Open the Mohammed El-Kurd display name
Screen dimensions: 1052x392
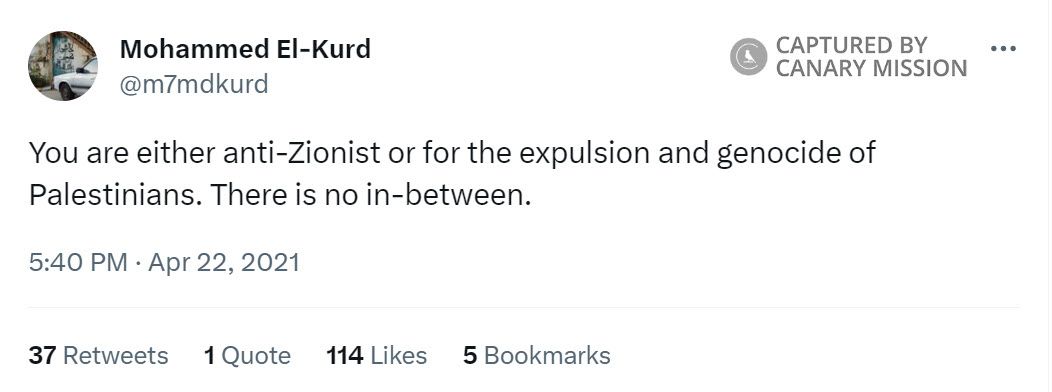pyautogui.click(x=245, y=49)
